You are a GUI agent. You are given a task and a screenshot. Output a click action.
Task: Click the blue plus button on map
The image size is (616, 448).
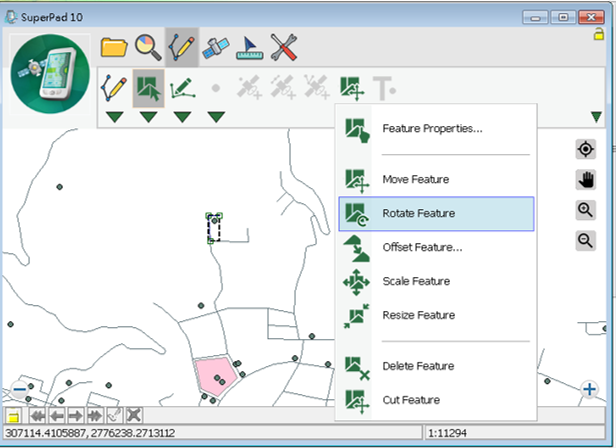pyautogui.click(x=591, y=389)
